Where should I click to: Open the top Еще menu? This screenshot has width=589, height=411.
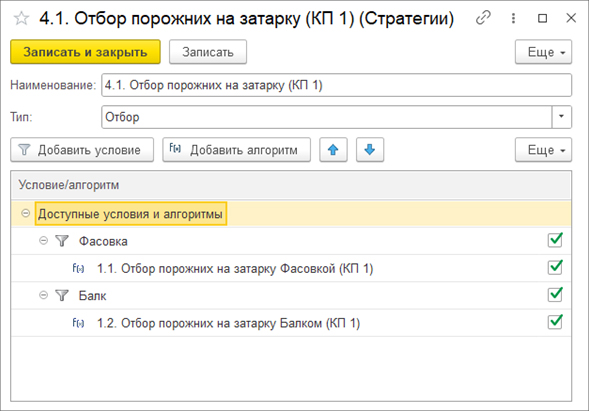click(x=543, y=52)
